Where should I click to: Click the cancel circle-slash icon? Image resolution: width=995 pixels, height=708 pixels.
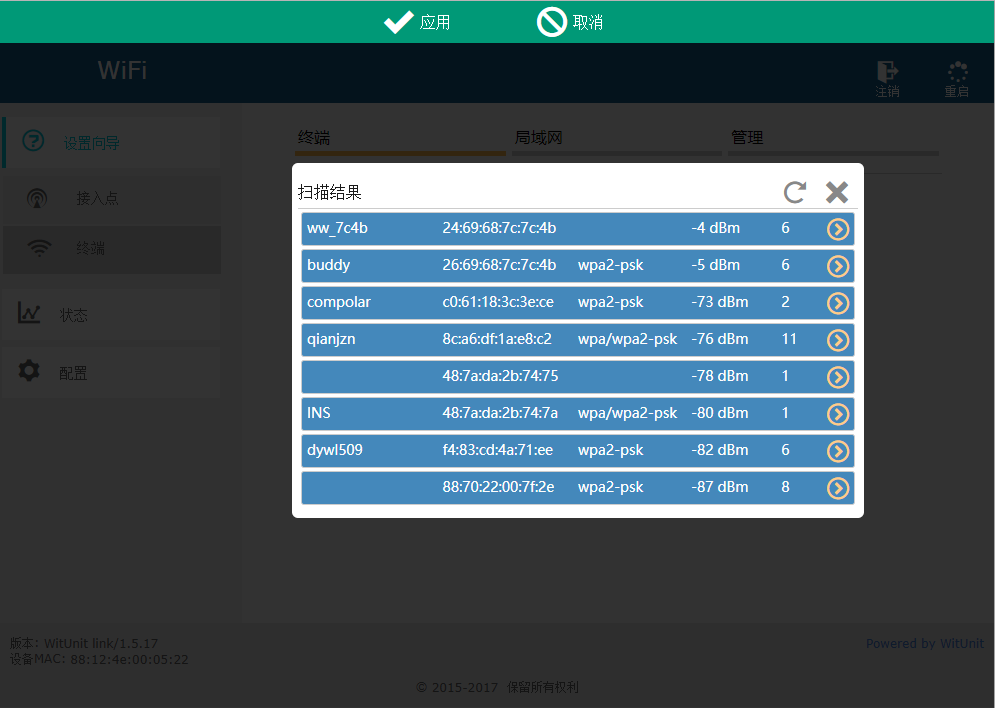551,22
